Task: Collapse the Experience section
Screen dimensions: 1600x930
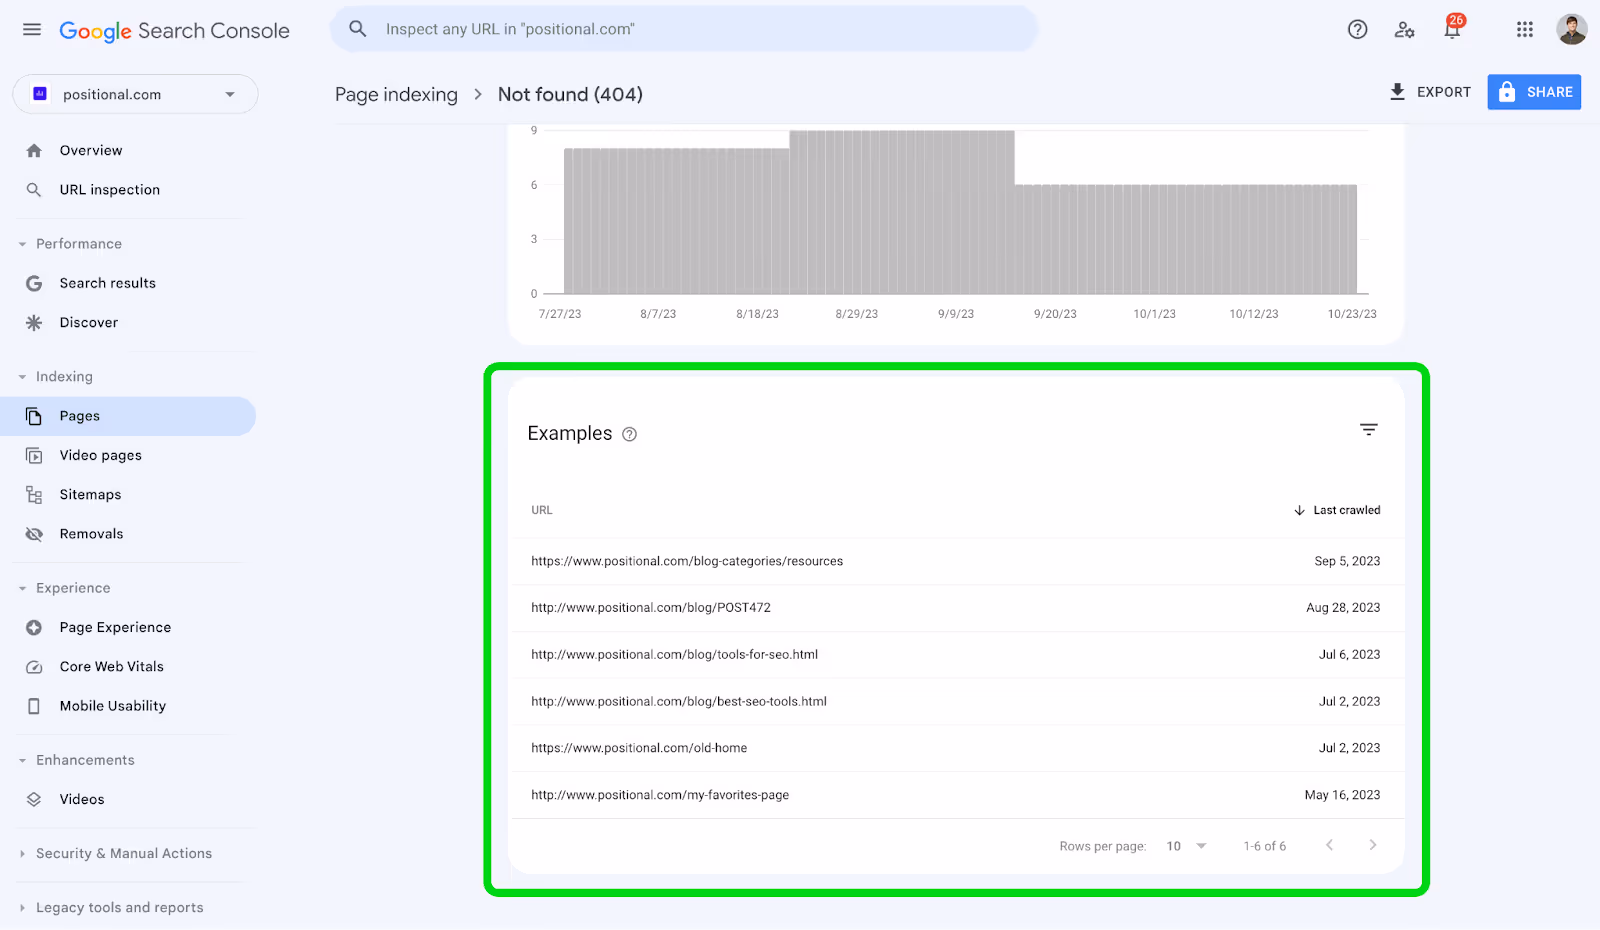Action: tap(22, 589)
